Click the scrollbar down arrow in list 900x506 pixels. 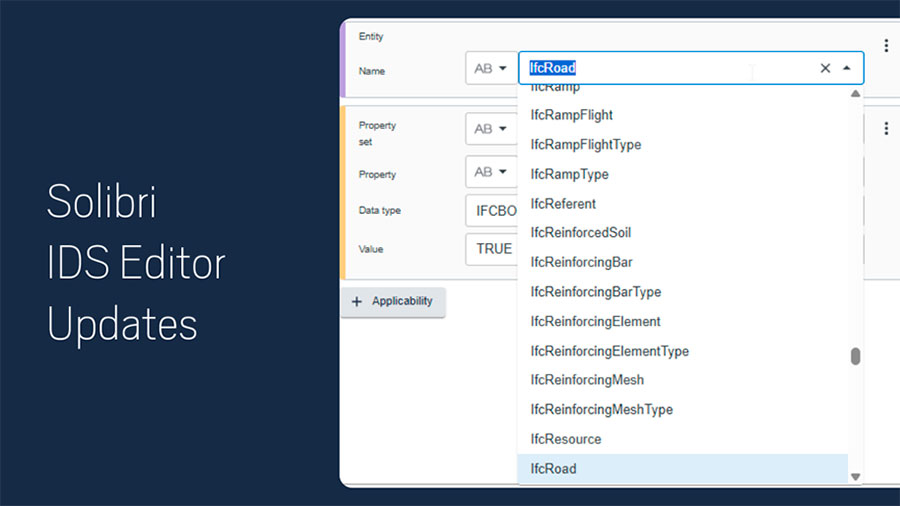click(855, 477)
